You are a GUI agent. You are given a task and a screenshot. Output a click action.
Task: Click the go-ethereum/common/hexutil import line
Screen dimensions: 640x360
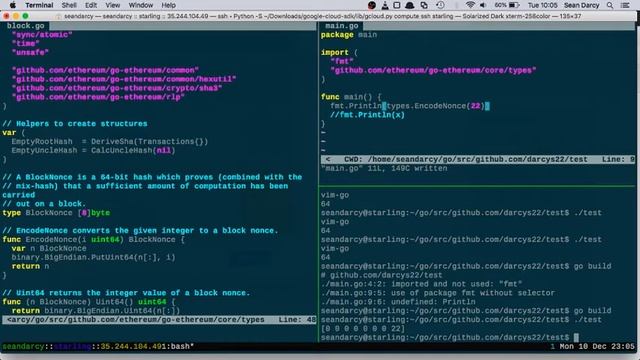tap(124, 79)
